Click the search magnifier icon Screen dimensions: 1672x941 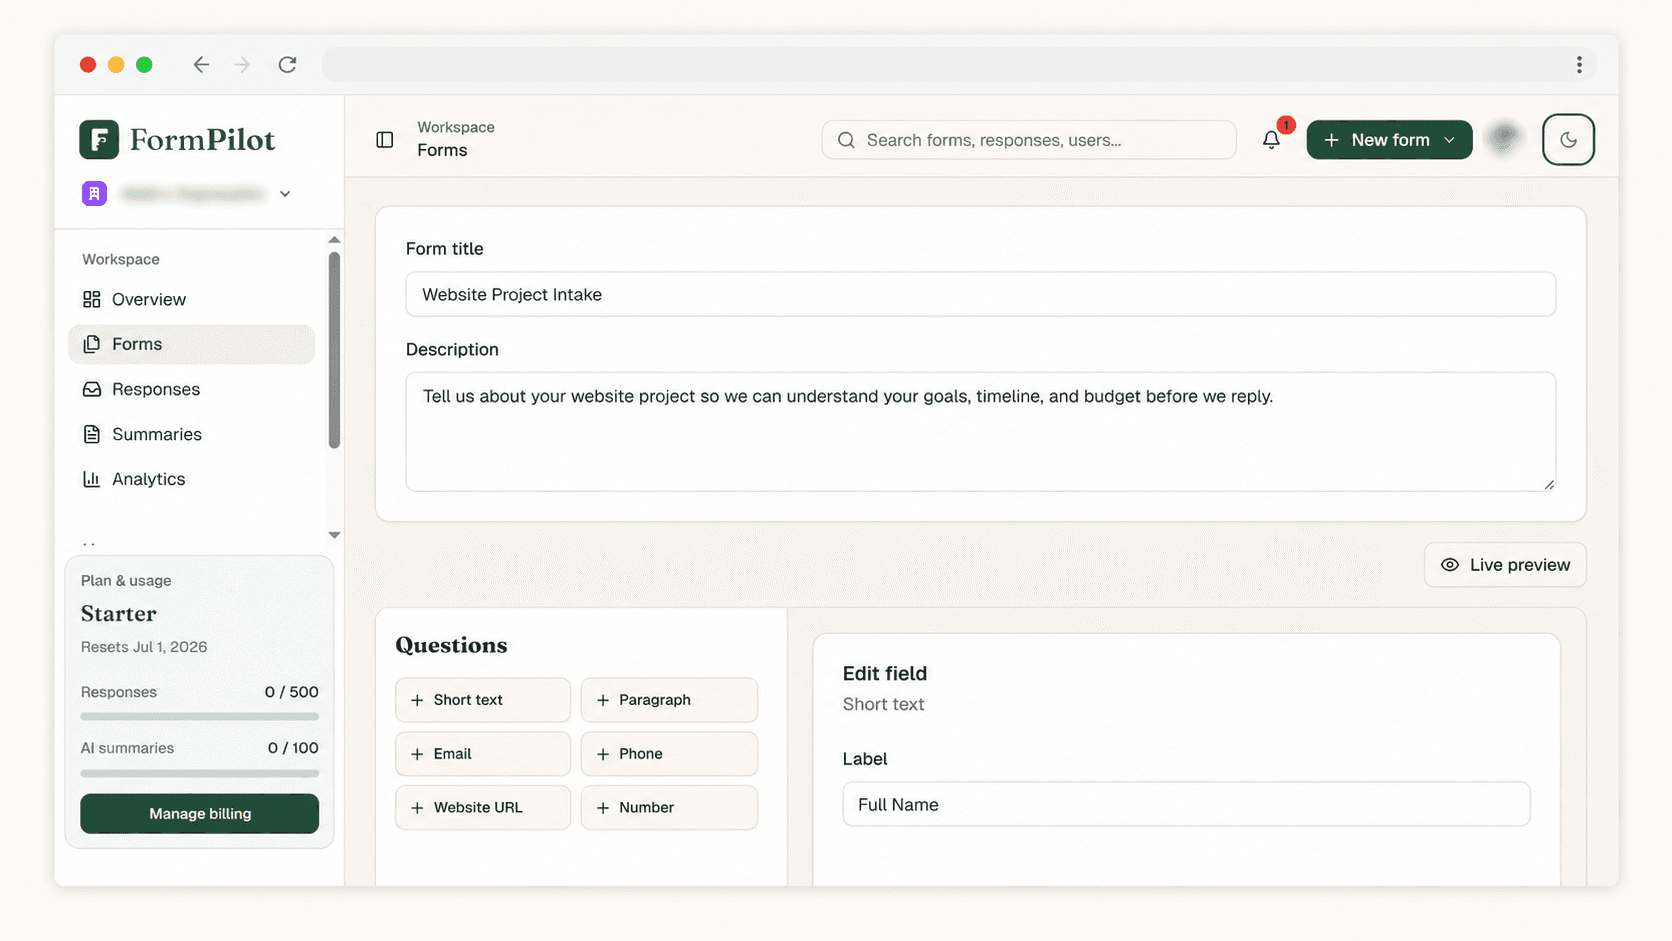[846, 140]
